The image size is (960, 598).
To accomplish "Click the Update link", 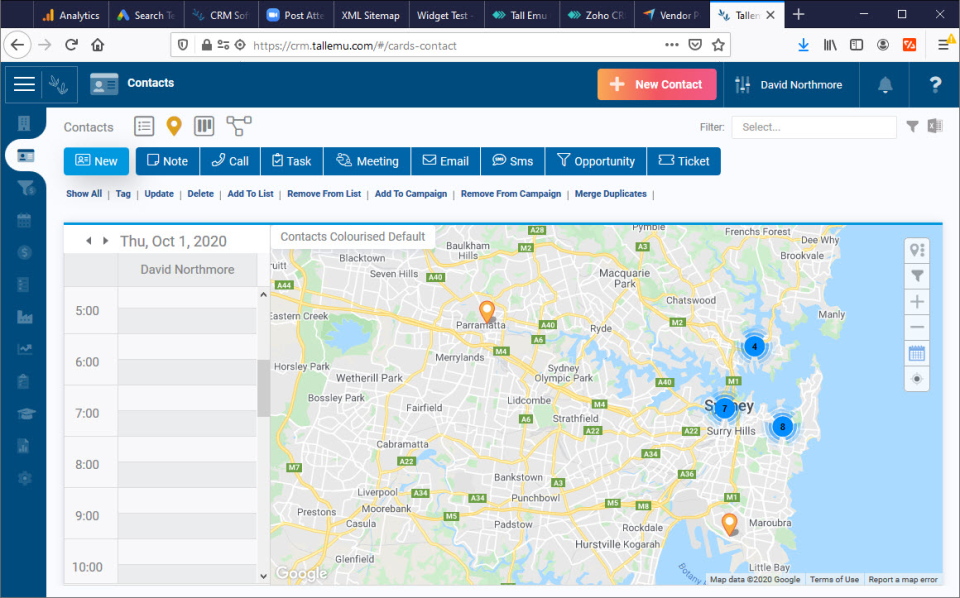I will click(x=159, y=193).
